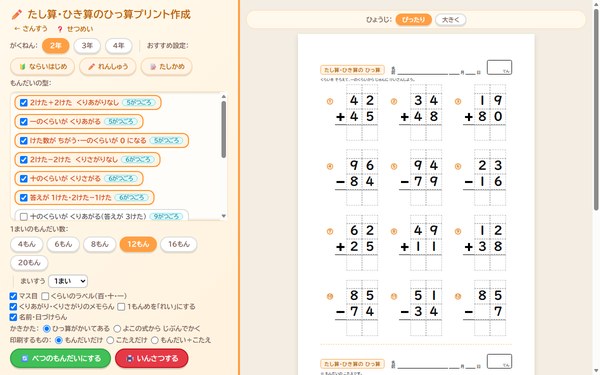Screen dimensions: 600x375
Task: Set problem count to 6もん
Action: tap(63, 244)
